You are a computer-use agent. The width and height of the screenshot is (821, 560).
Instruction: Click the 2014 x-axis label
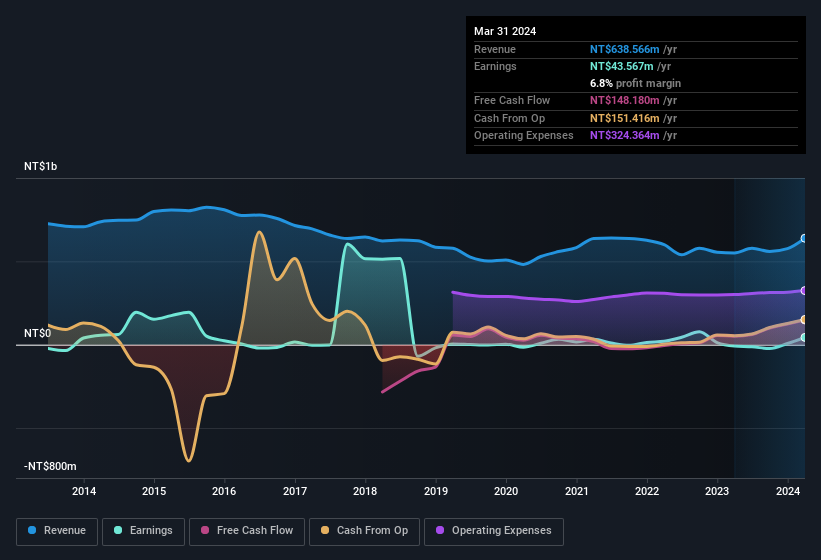tap(84, 491)
